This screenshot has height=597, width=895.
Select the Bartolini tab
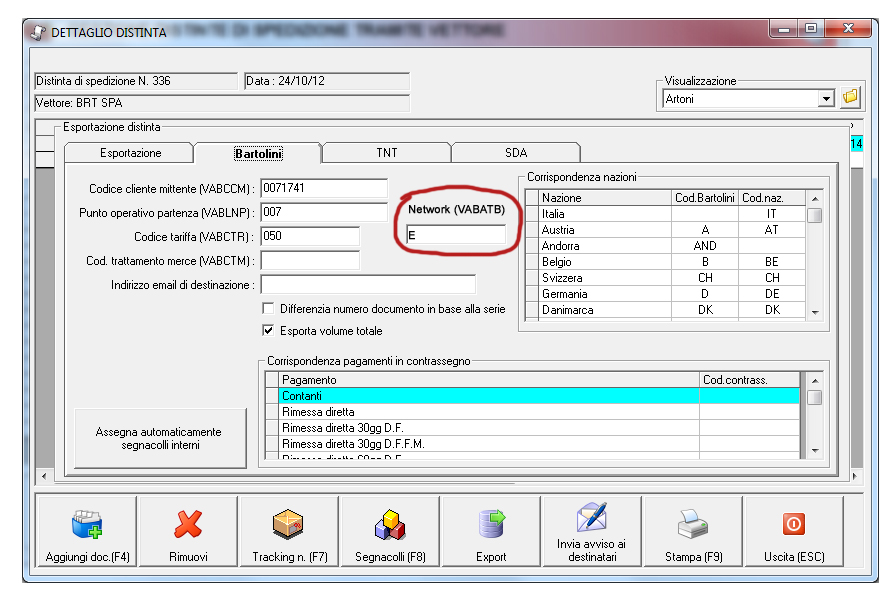tap(258, 154)
